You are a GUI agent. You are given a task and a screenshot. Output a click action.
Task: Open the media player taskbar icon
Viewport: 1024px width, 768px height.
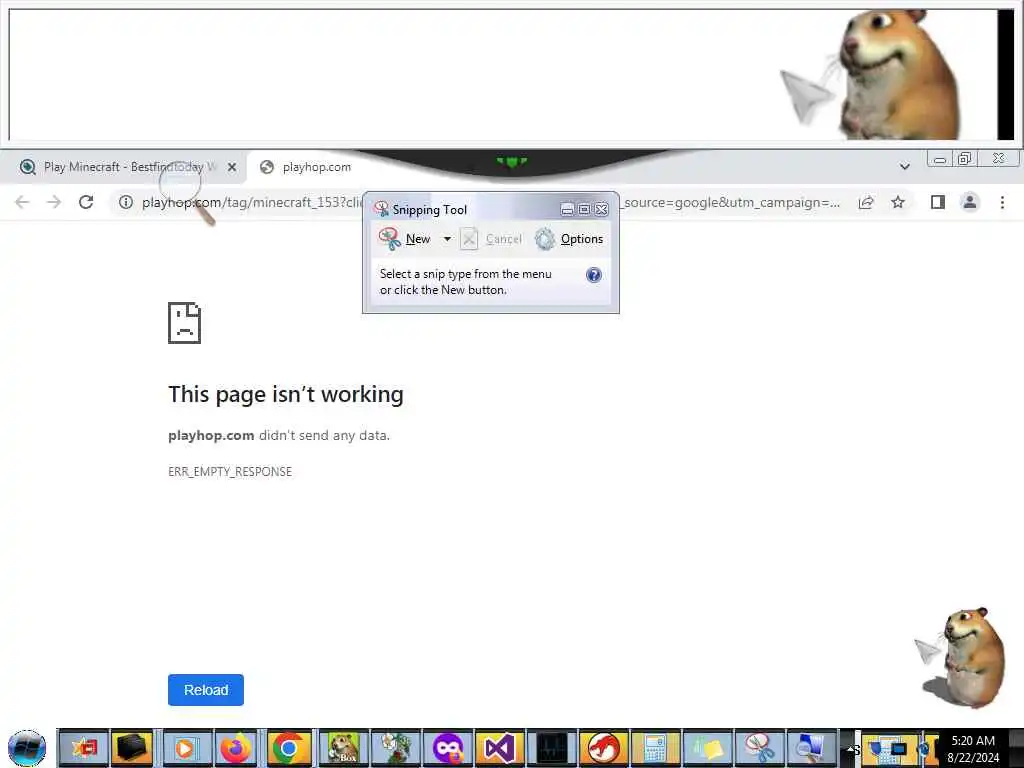185,748
